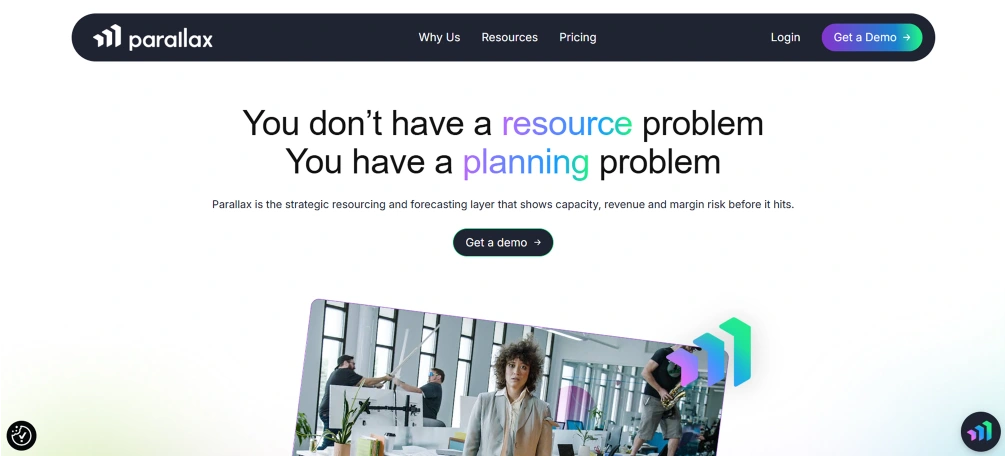Click the gradient Get a Demo button
Viewport: 1006px width, 456px height.
872,37
